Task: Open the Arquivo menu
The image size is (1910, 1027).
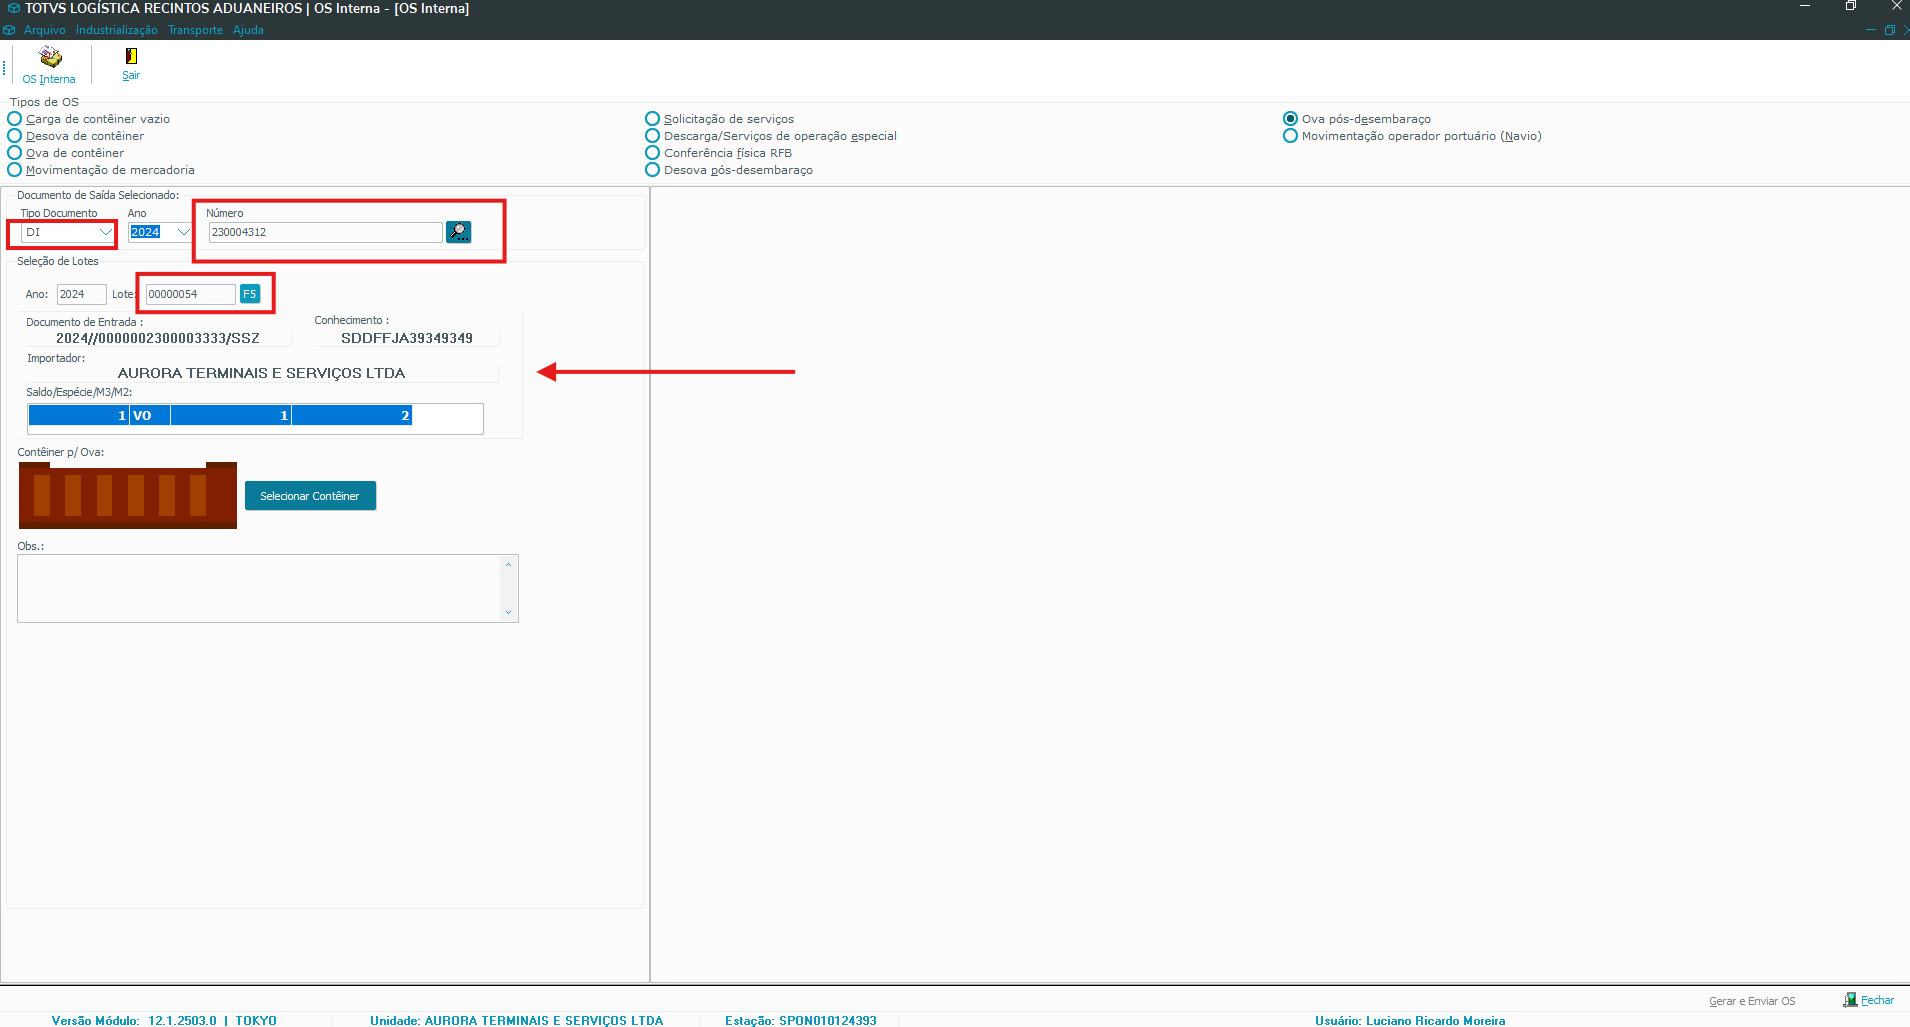Action: [x=45, y=30]
